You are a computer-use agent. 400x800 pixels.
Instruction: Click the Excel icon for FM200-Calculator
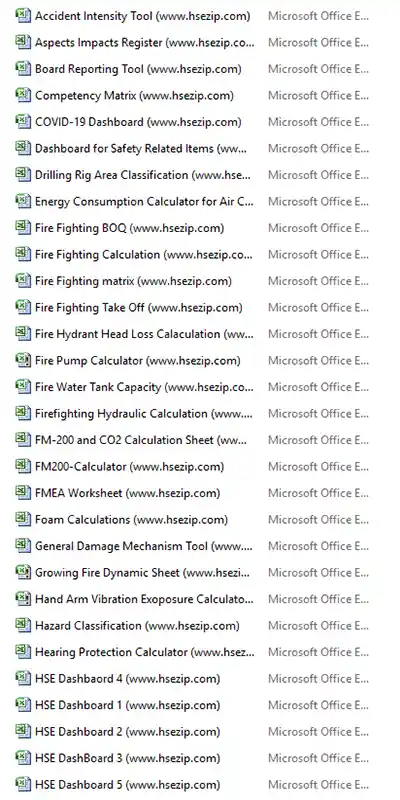coord(23,467)
